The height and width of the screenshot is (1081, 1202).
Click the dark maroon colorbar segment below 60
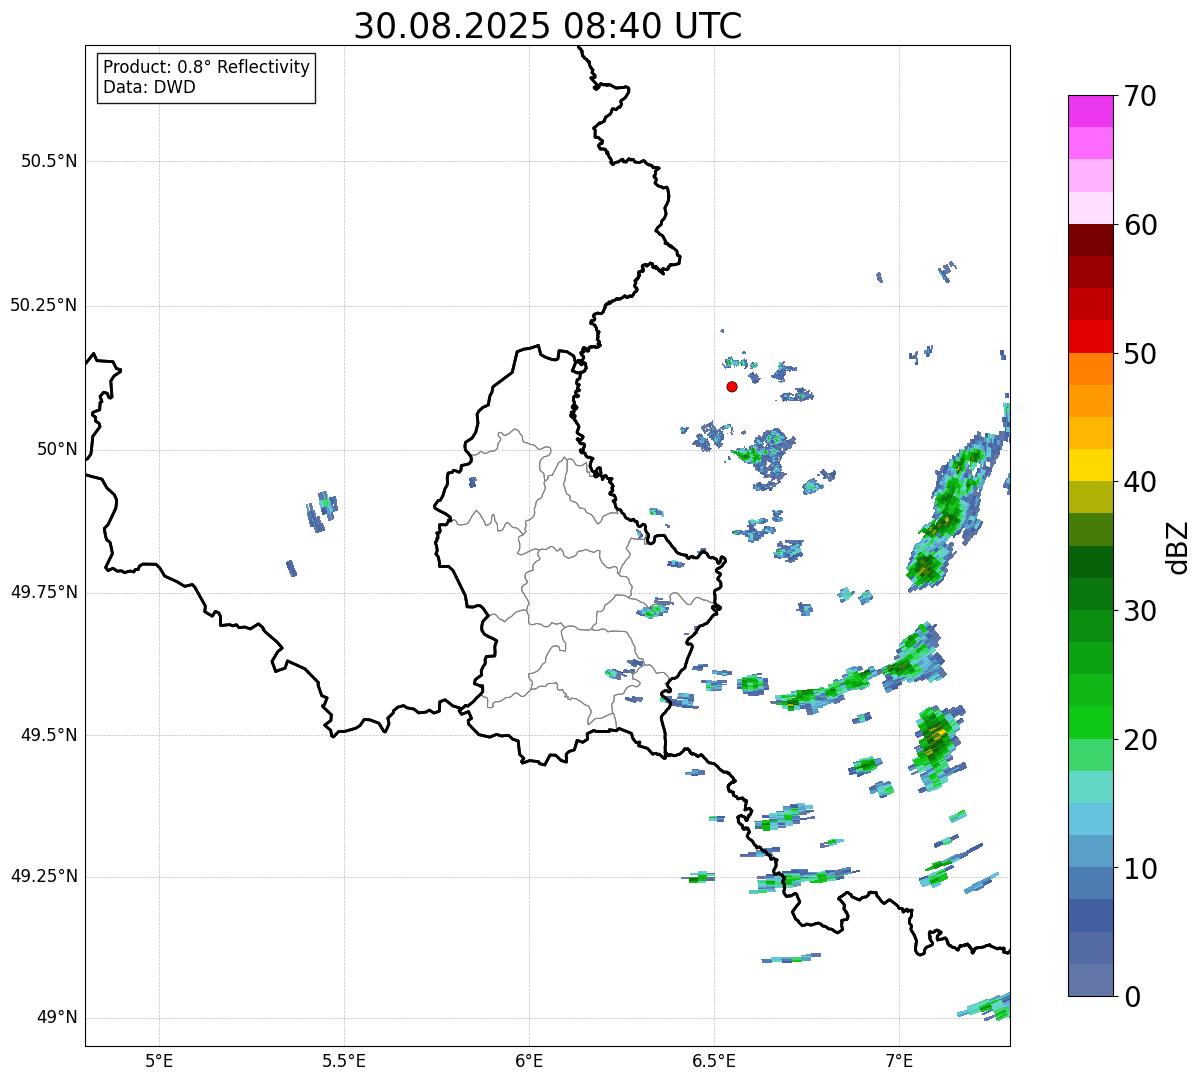pos(1090,240)
